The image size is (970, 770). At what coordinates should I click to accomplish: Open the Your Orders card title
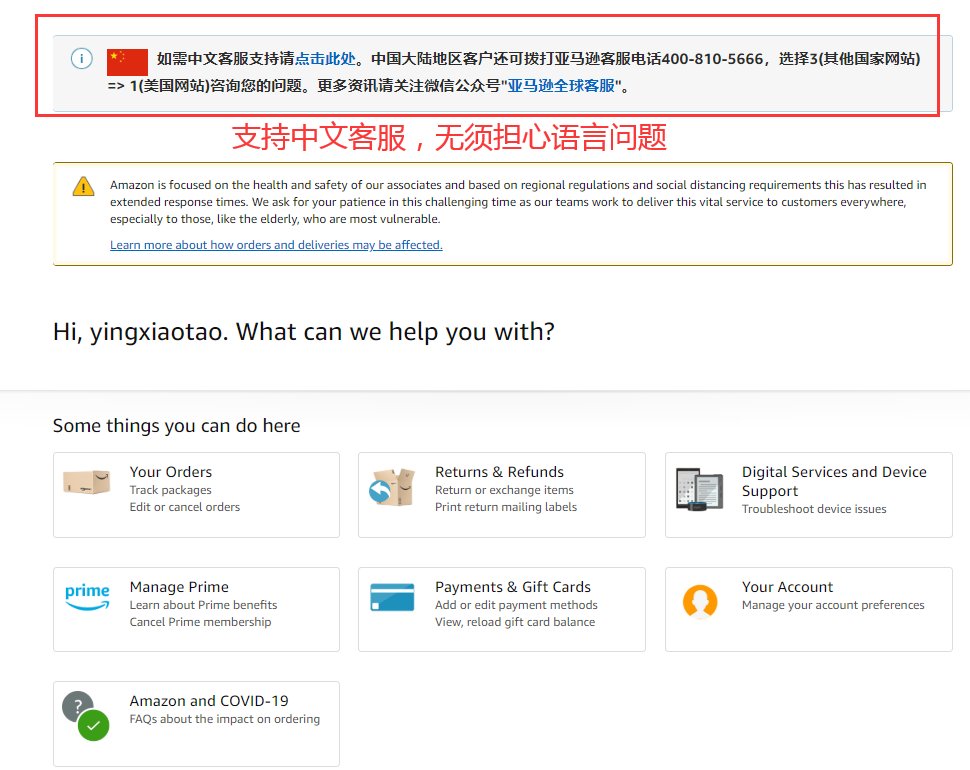coord(171,472)
